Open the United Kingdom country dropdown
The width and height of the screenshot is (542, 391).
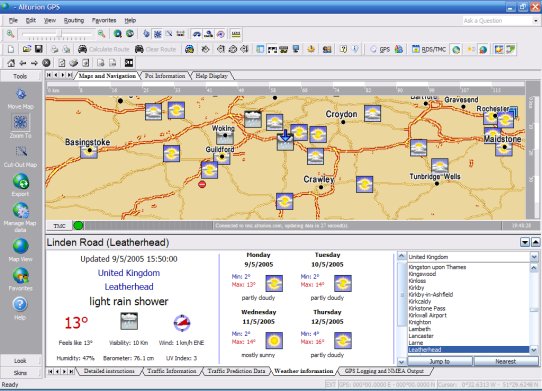534,257
